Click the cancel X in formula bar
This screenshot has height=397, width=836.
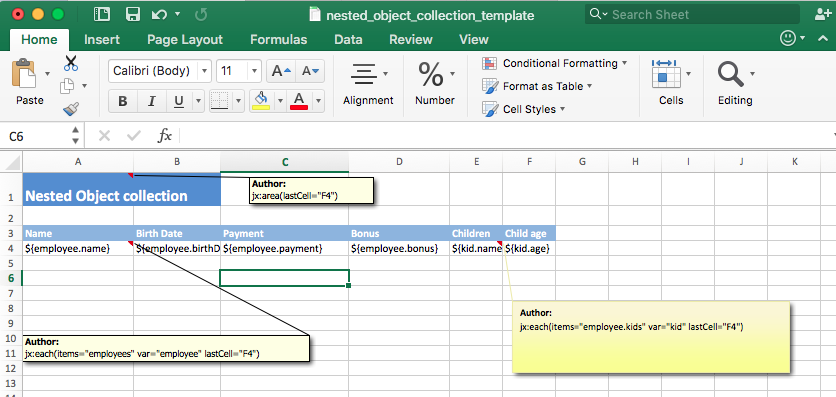point(104,136)
